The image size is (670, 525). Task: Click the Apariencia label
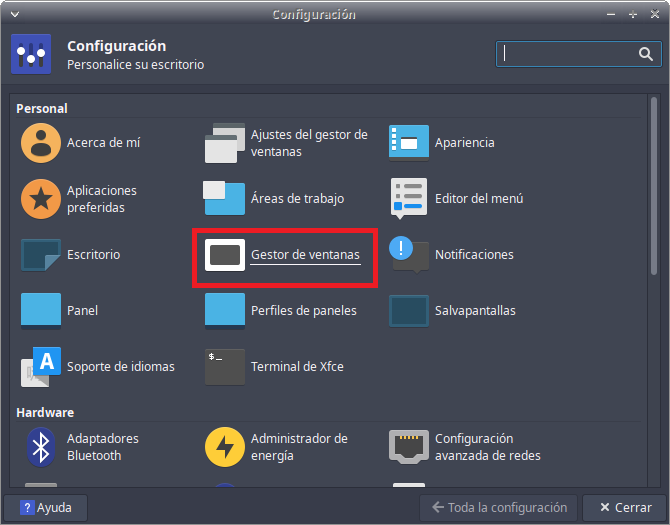(x=464, y=143)
